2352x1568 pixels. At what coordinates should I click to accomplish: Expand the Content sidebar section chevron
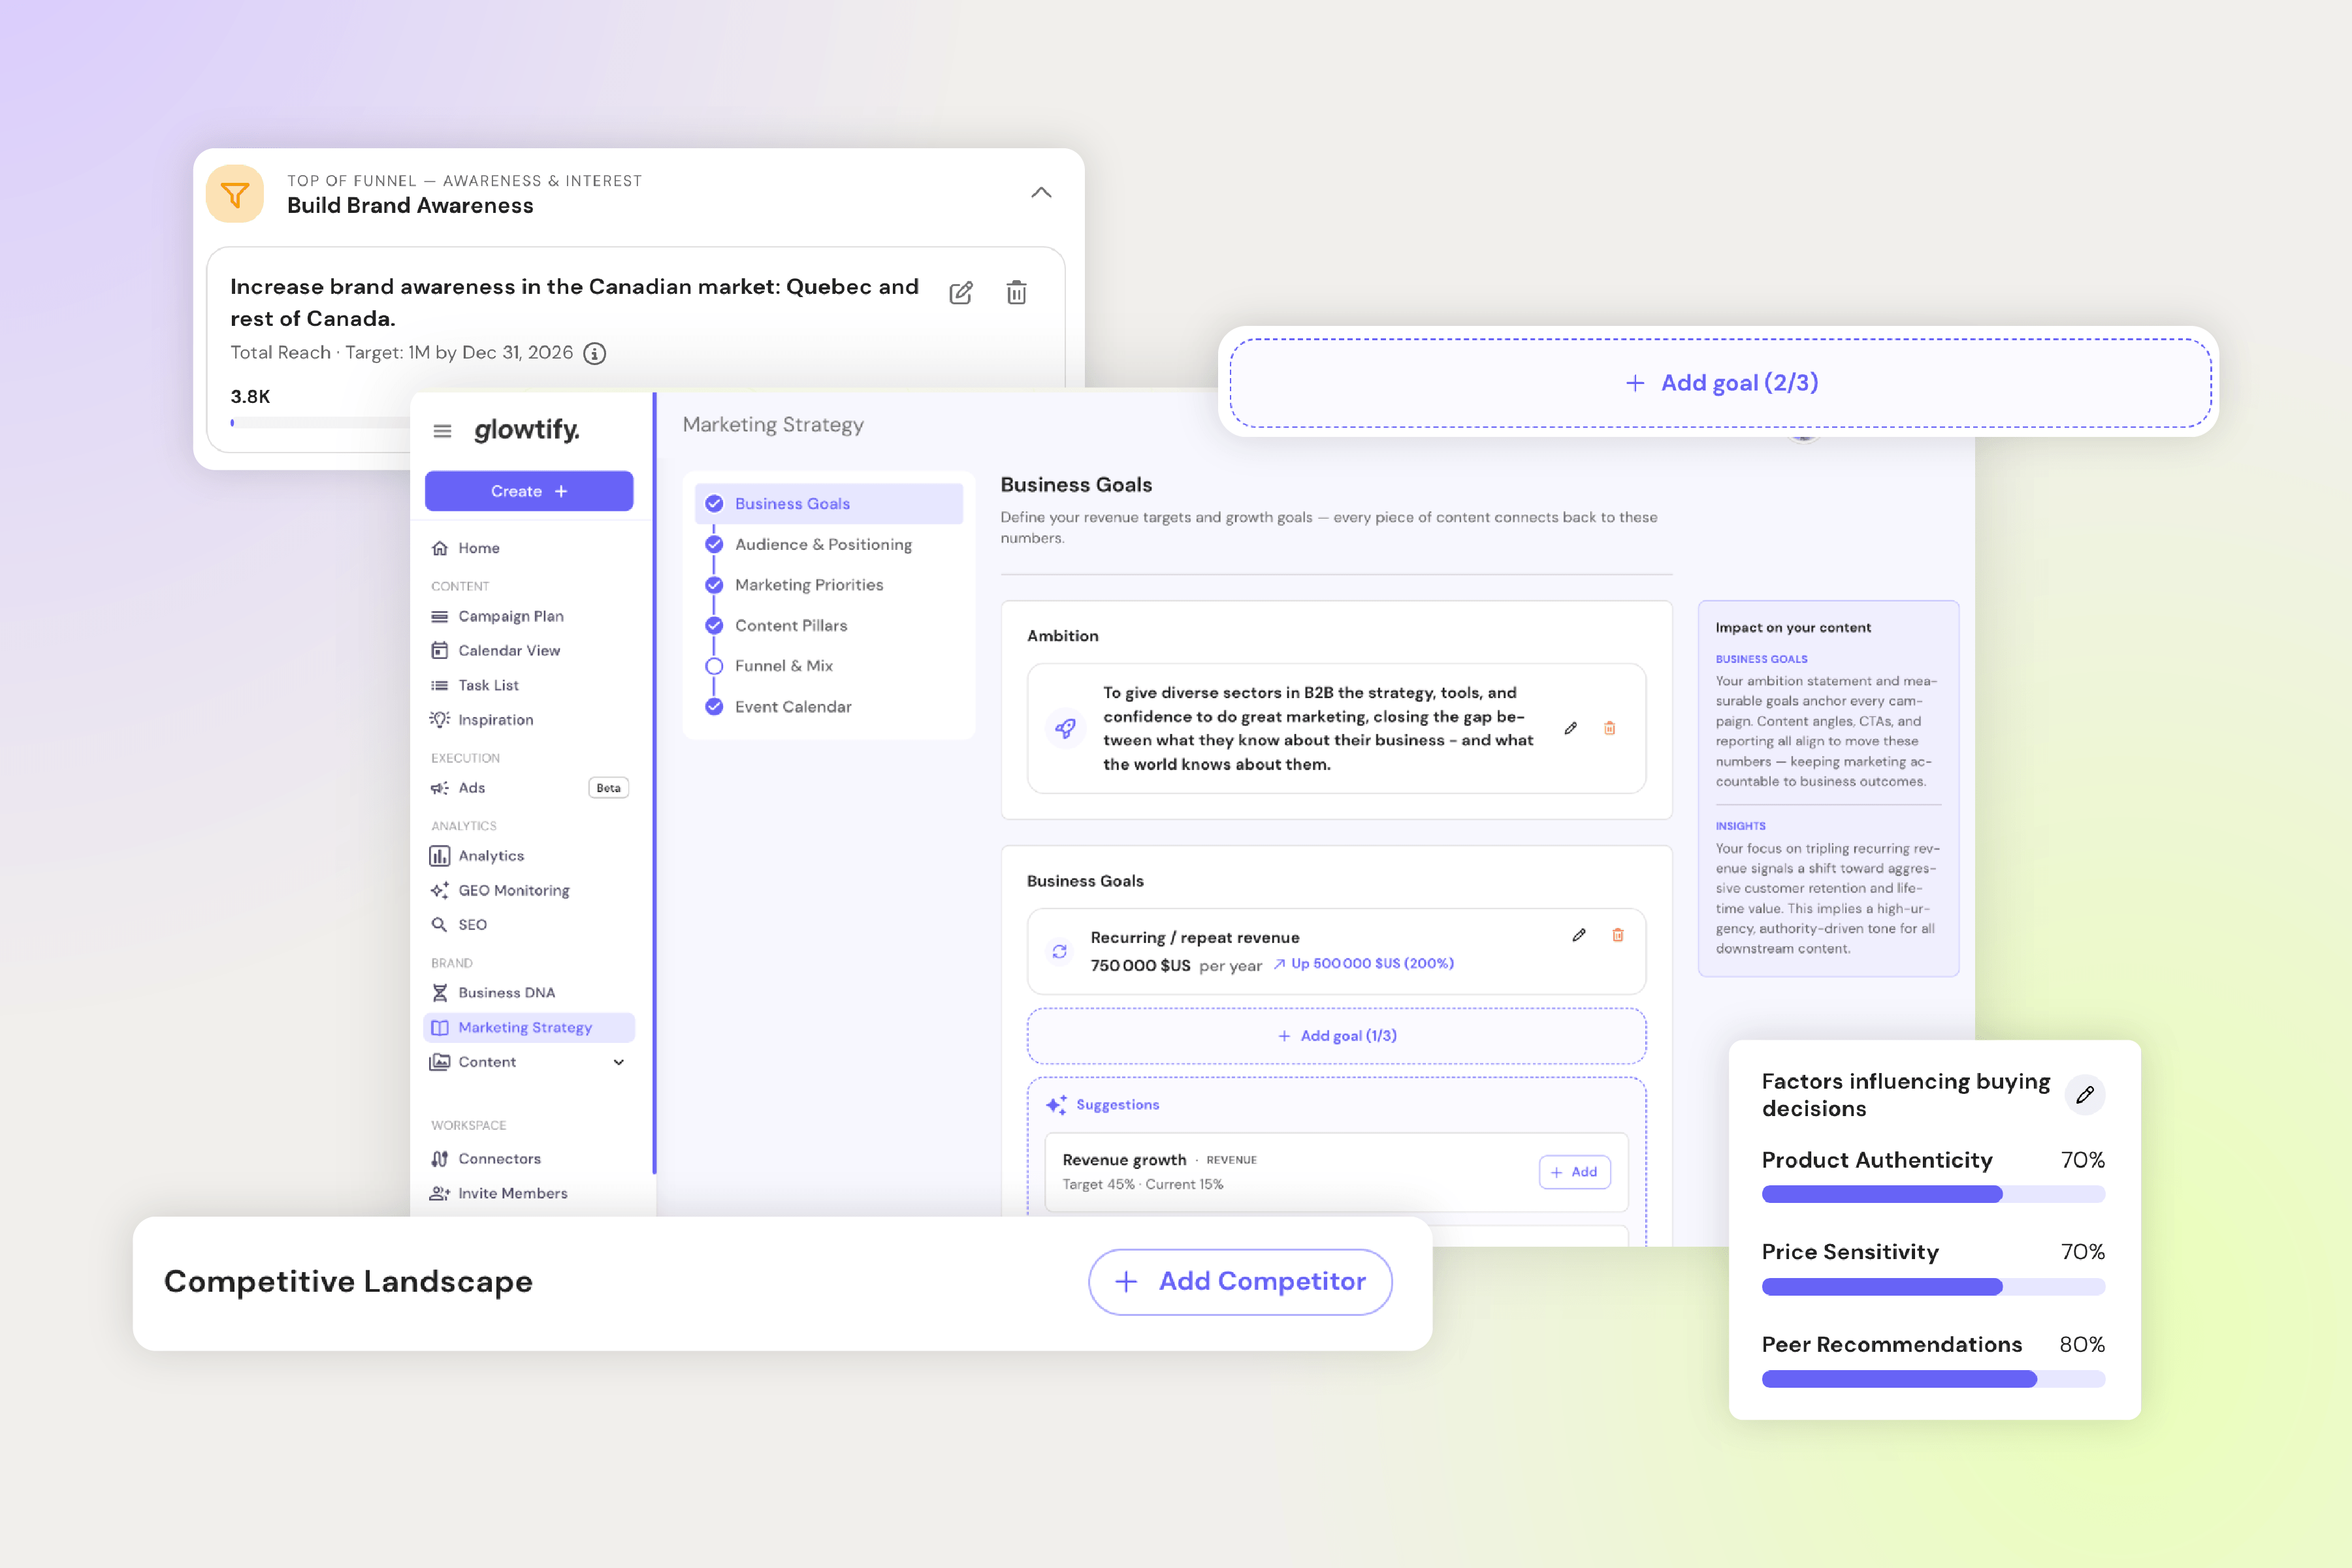tap(619, 1062)
